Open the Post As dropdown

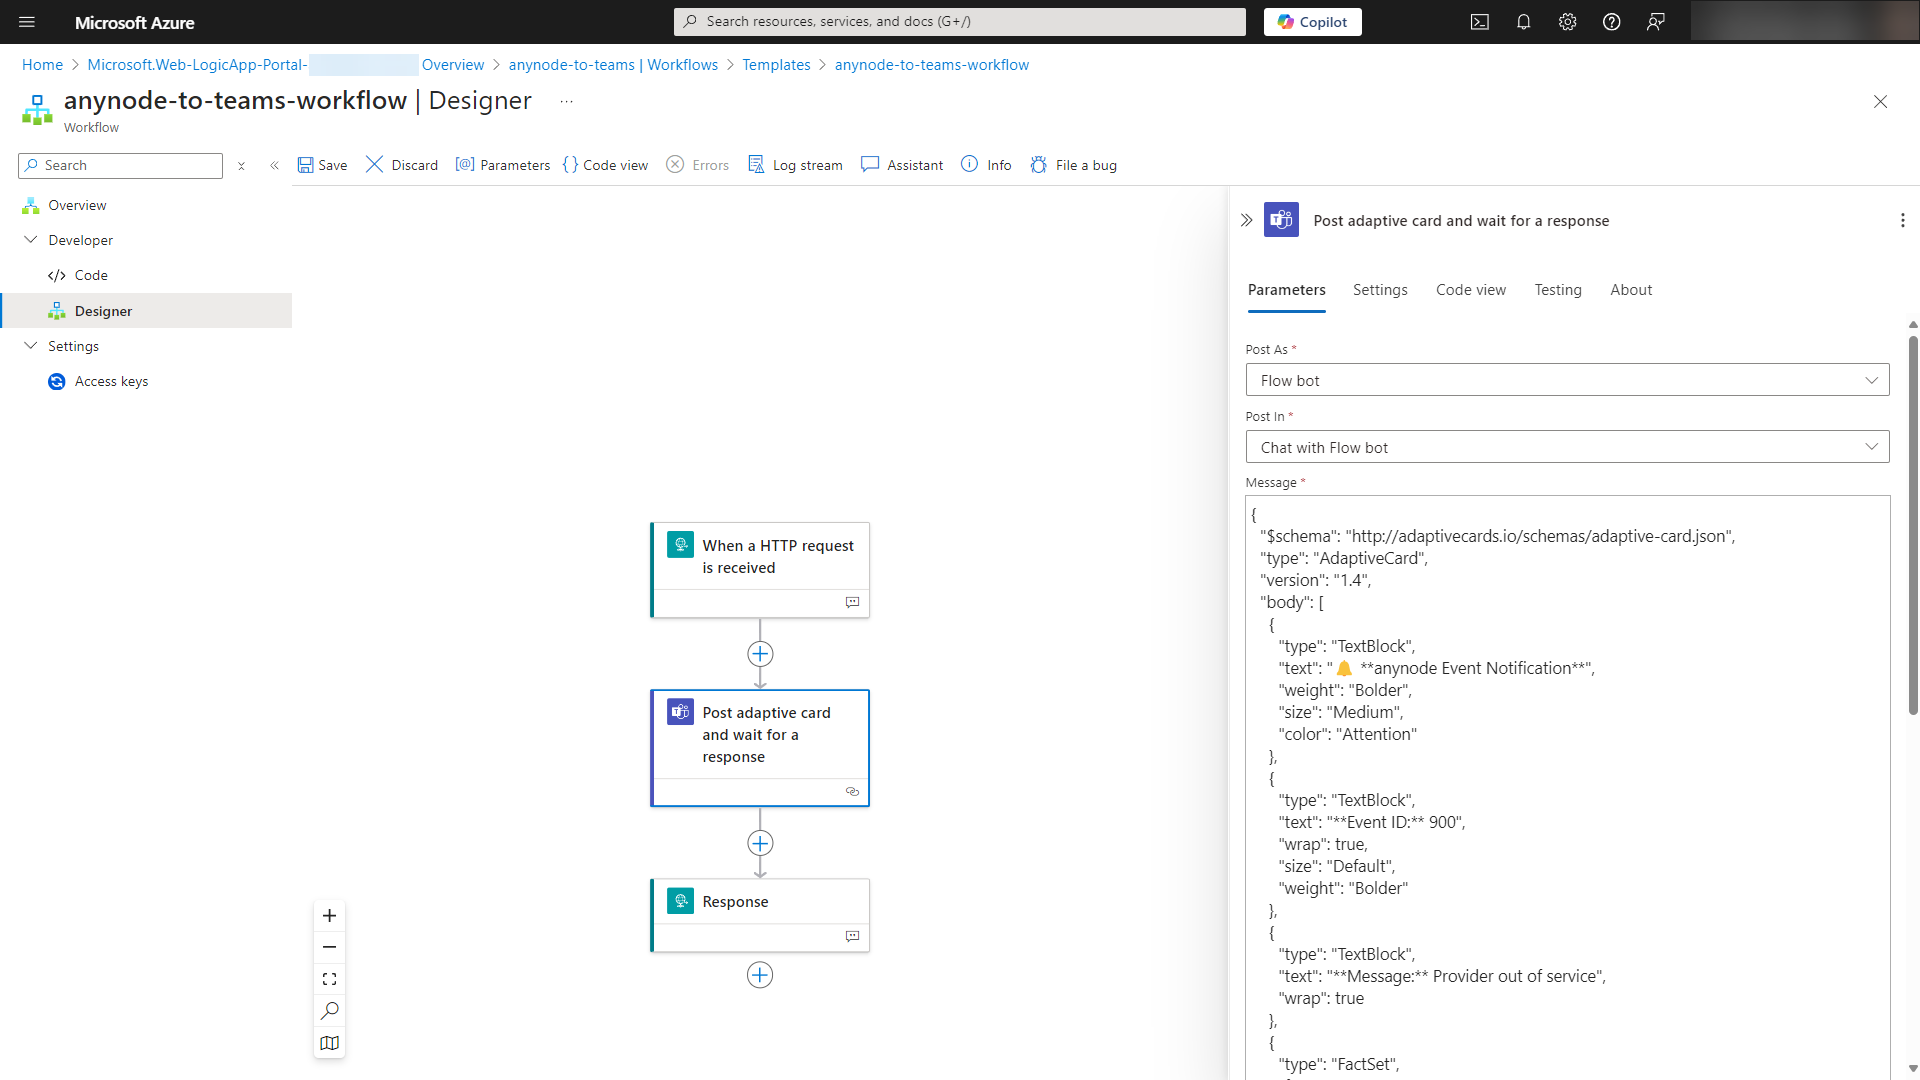(1870, 380)
